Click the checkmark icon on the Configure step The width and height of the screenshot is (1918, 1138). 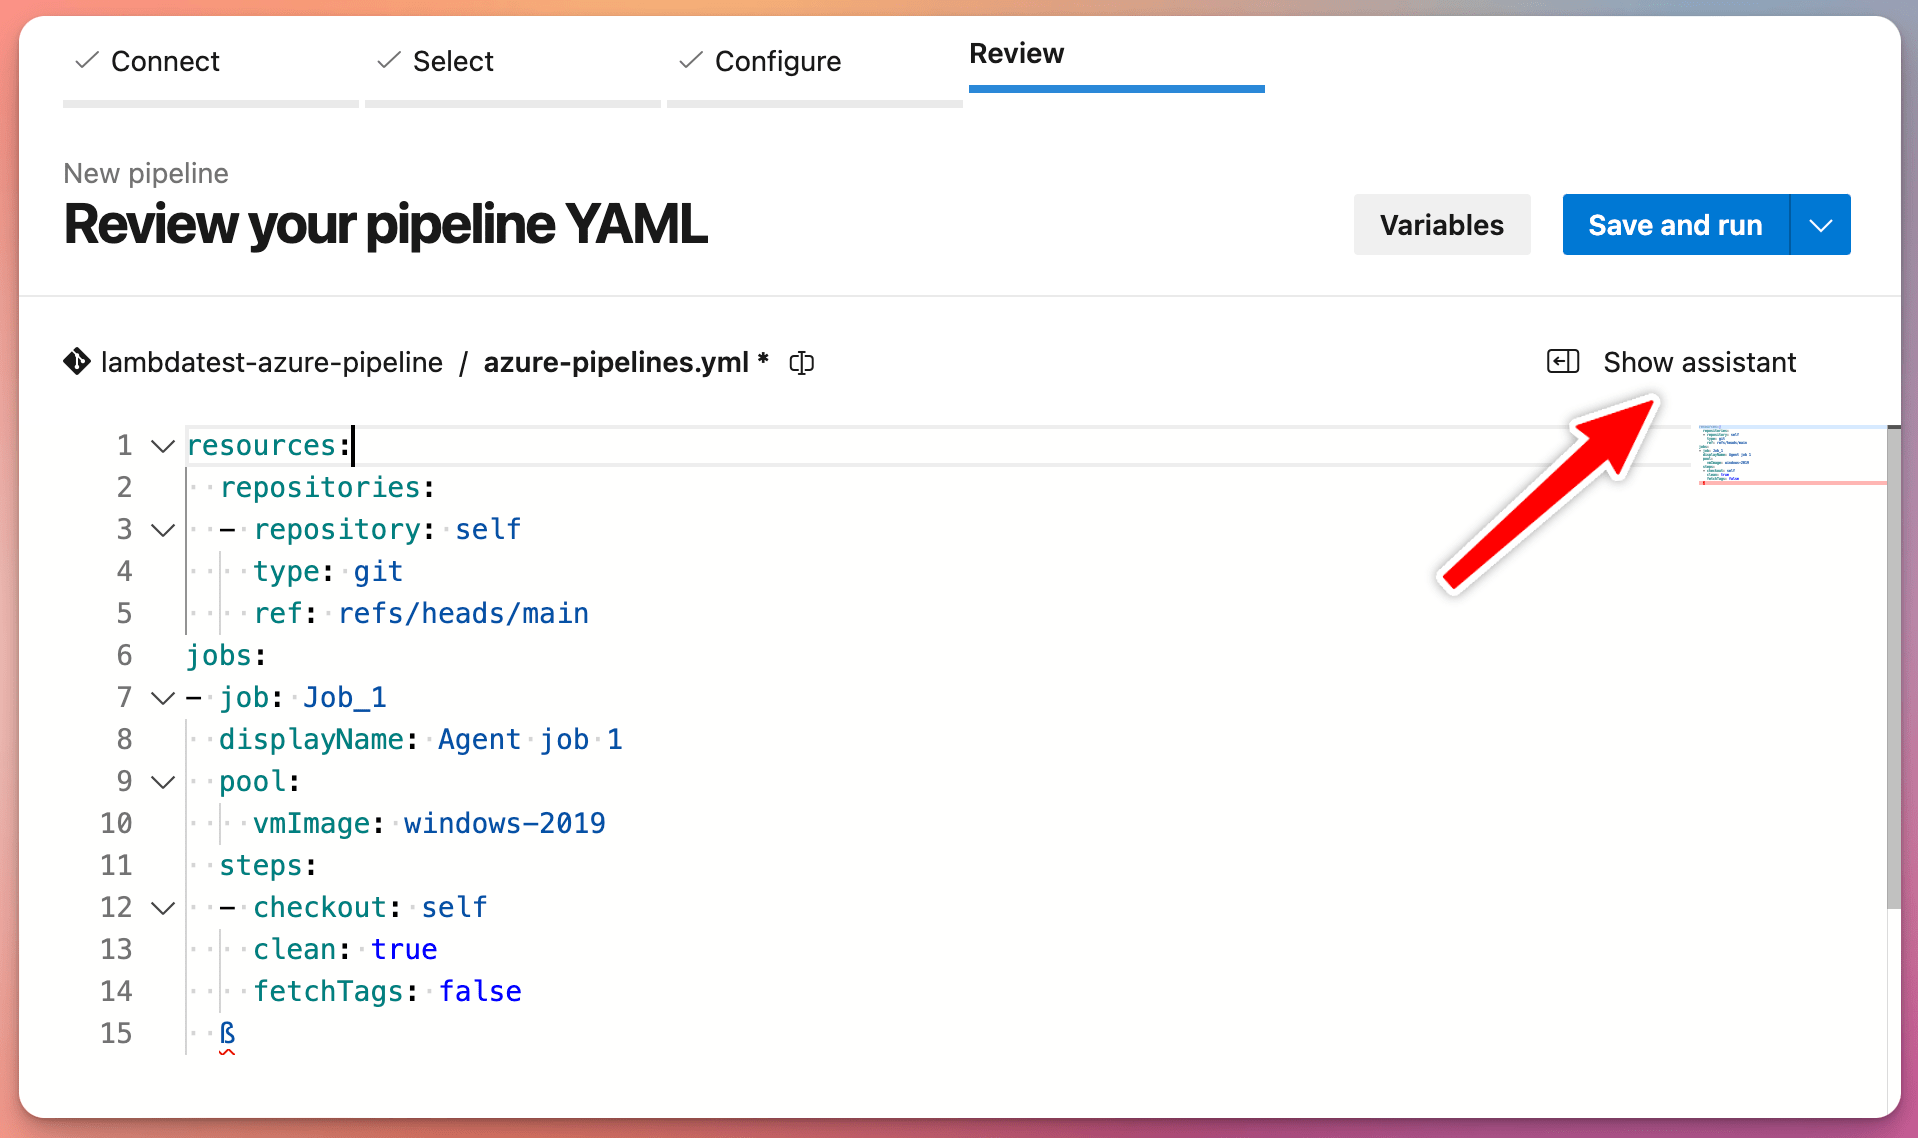[689, 60]
